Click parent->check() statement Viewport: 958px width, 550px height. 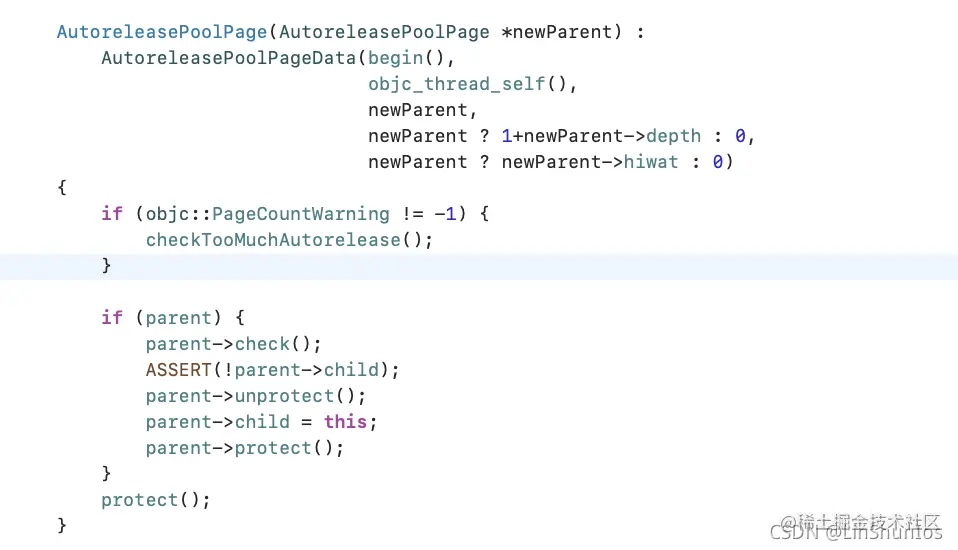click(x=233, y=344)
